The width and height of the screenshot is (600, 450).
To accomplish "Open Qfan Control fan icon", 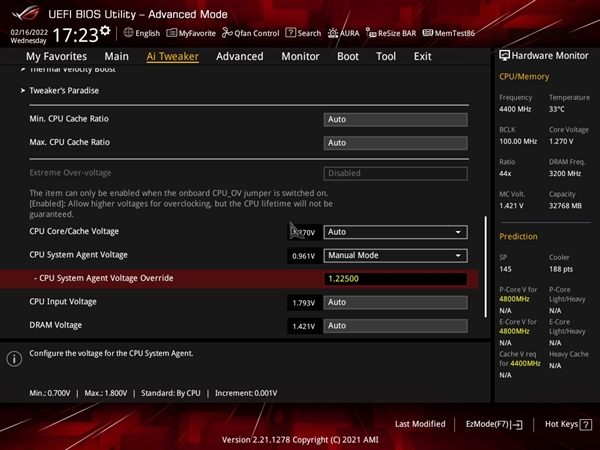I will tap(227, 33).
